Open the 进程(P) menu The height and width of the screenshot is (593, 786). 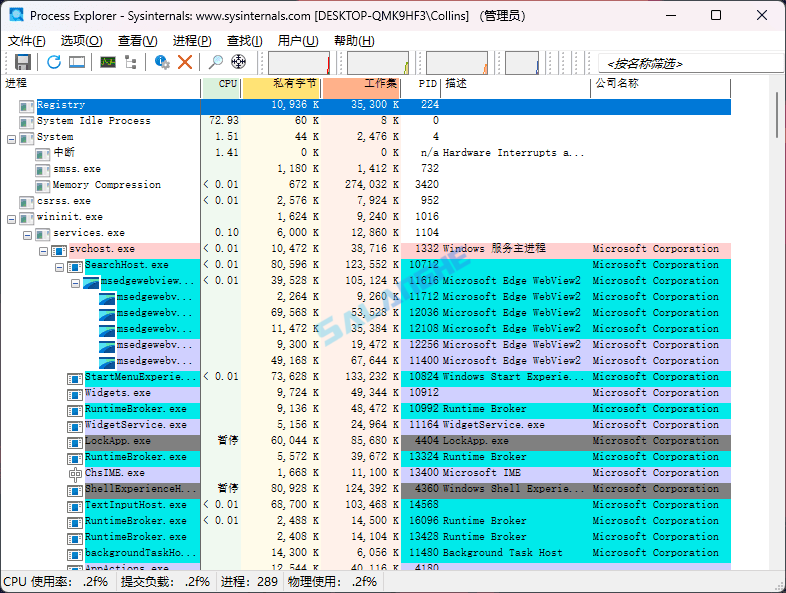(192, 41)
